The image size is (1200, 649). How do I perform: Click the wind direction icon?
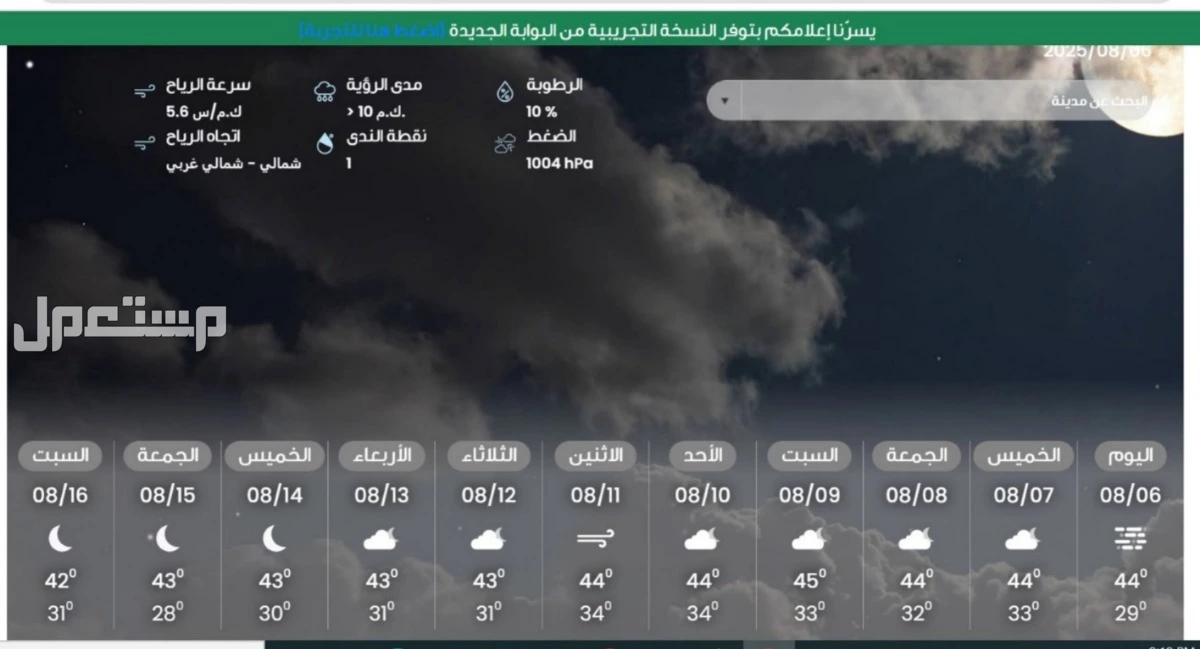(144, 144)
